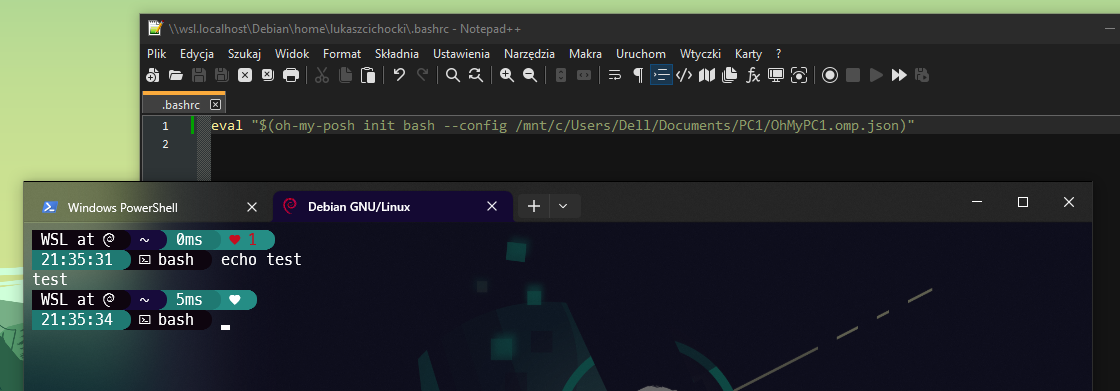Open Find with the magnifier icon
1120x391 pixels.
pyautogui.click(x=453, y=75)
